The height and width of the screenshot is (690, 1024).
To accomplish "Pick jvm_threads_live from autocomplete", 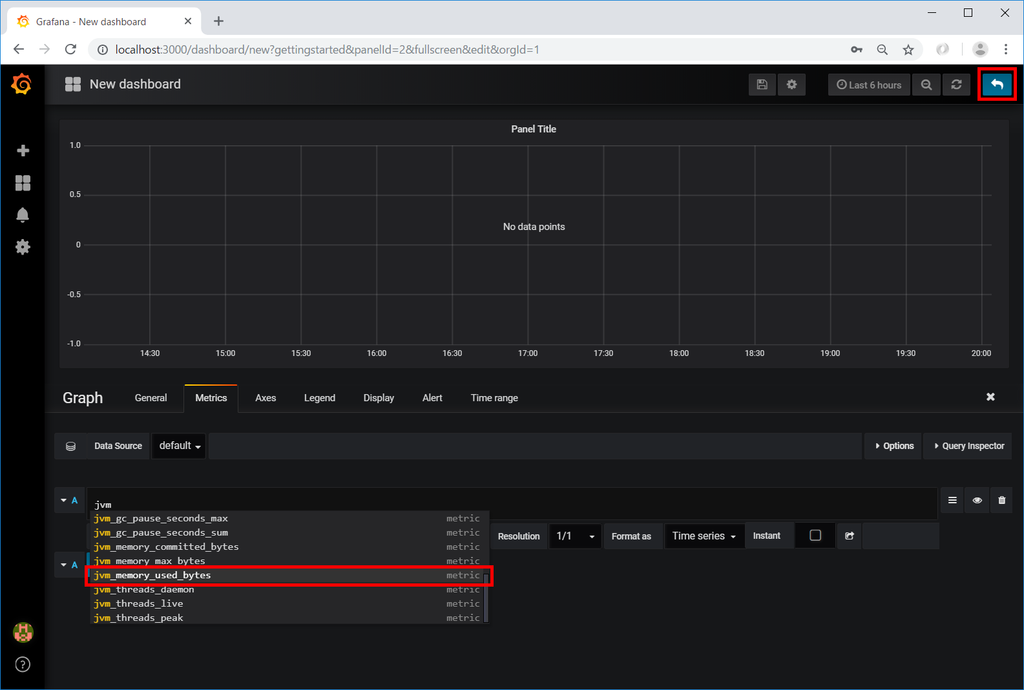I will (x=288, y=604).
